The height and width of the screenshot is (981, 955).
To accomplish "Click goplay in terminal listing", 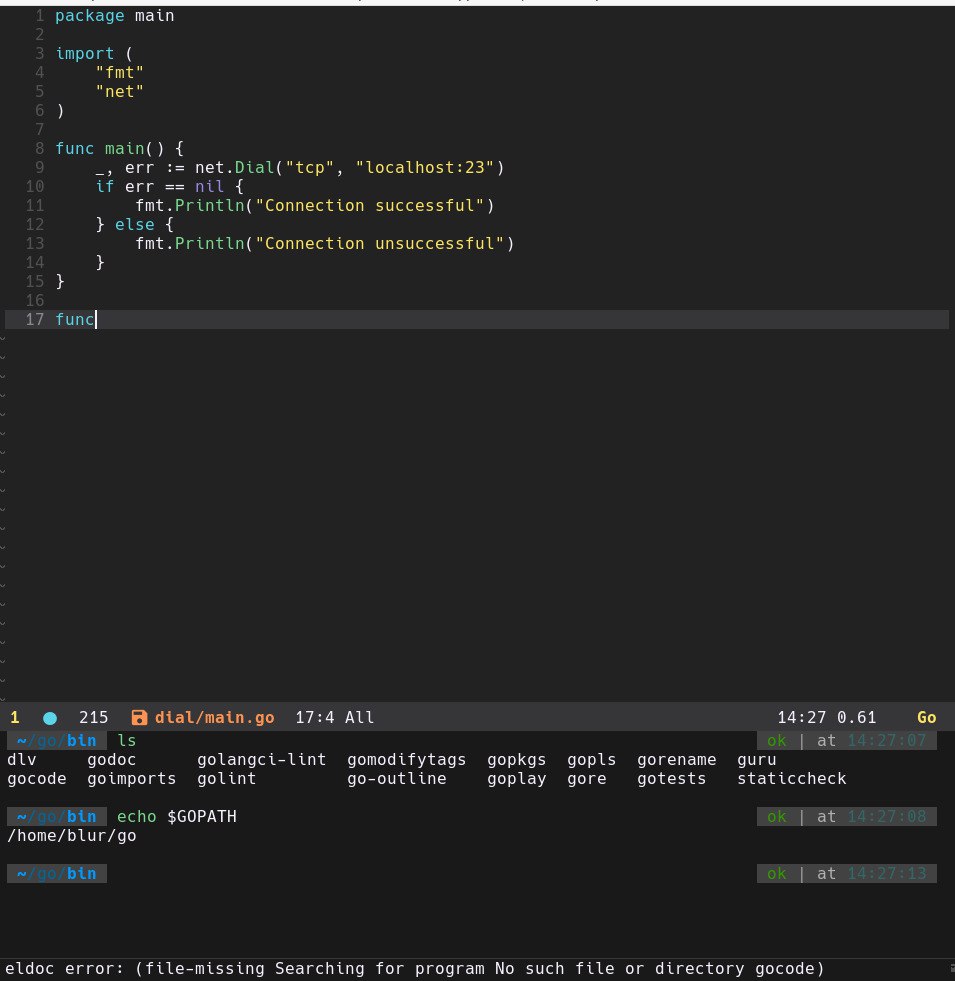I will (517, 779).
